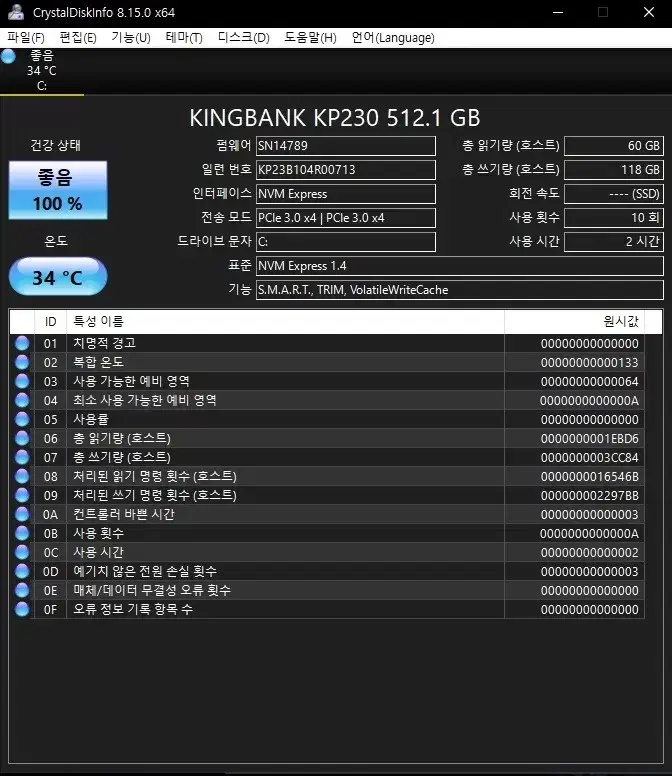Click the ID column header
The image size is (672, 776).
[50, 322]
